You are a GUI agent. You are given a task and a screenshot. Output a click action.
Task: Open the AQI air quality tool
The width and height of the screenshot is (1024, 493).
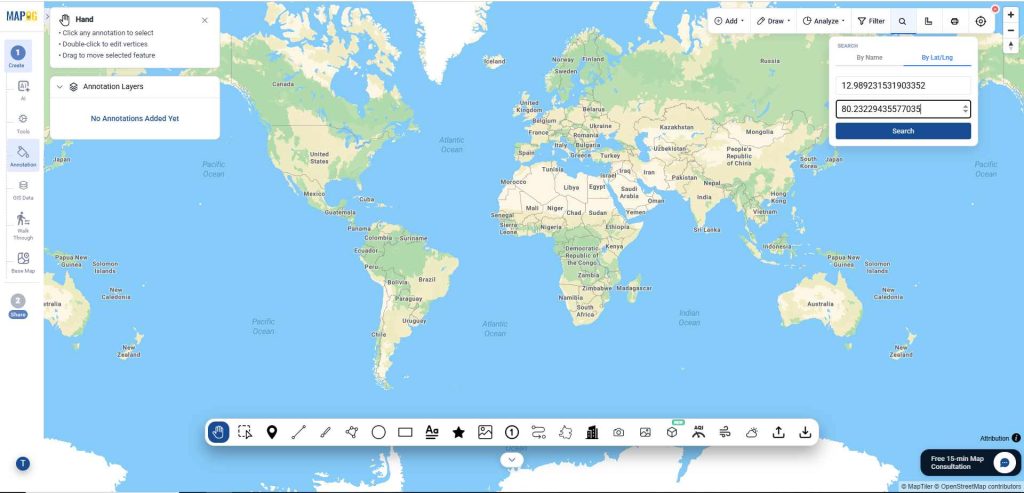[699, 432]
